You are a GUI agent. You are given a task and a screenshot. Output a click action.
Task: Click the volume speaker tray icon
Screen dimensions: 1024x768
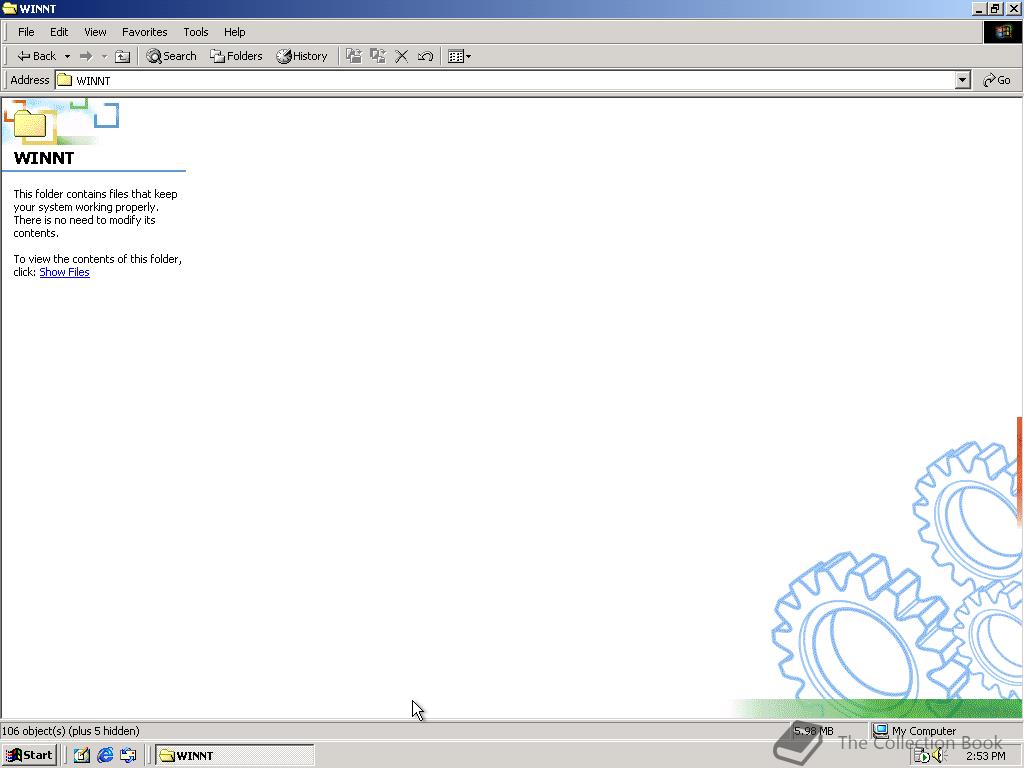click(x=939, y=756)
